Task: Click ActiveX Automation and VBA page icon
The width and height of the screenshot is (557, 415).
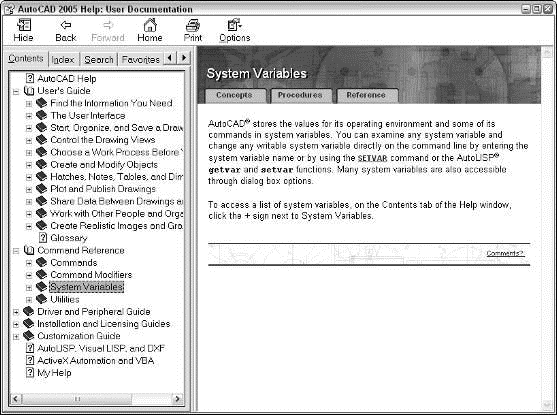Action: (x=31, y=360)
